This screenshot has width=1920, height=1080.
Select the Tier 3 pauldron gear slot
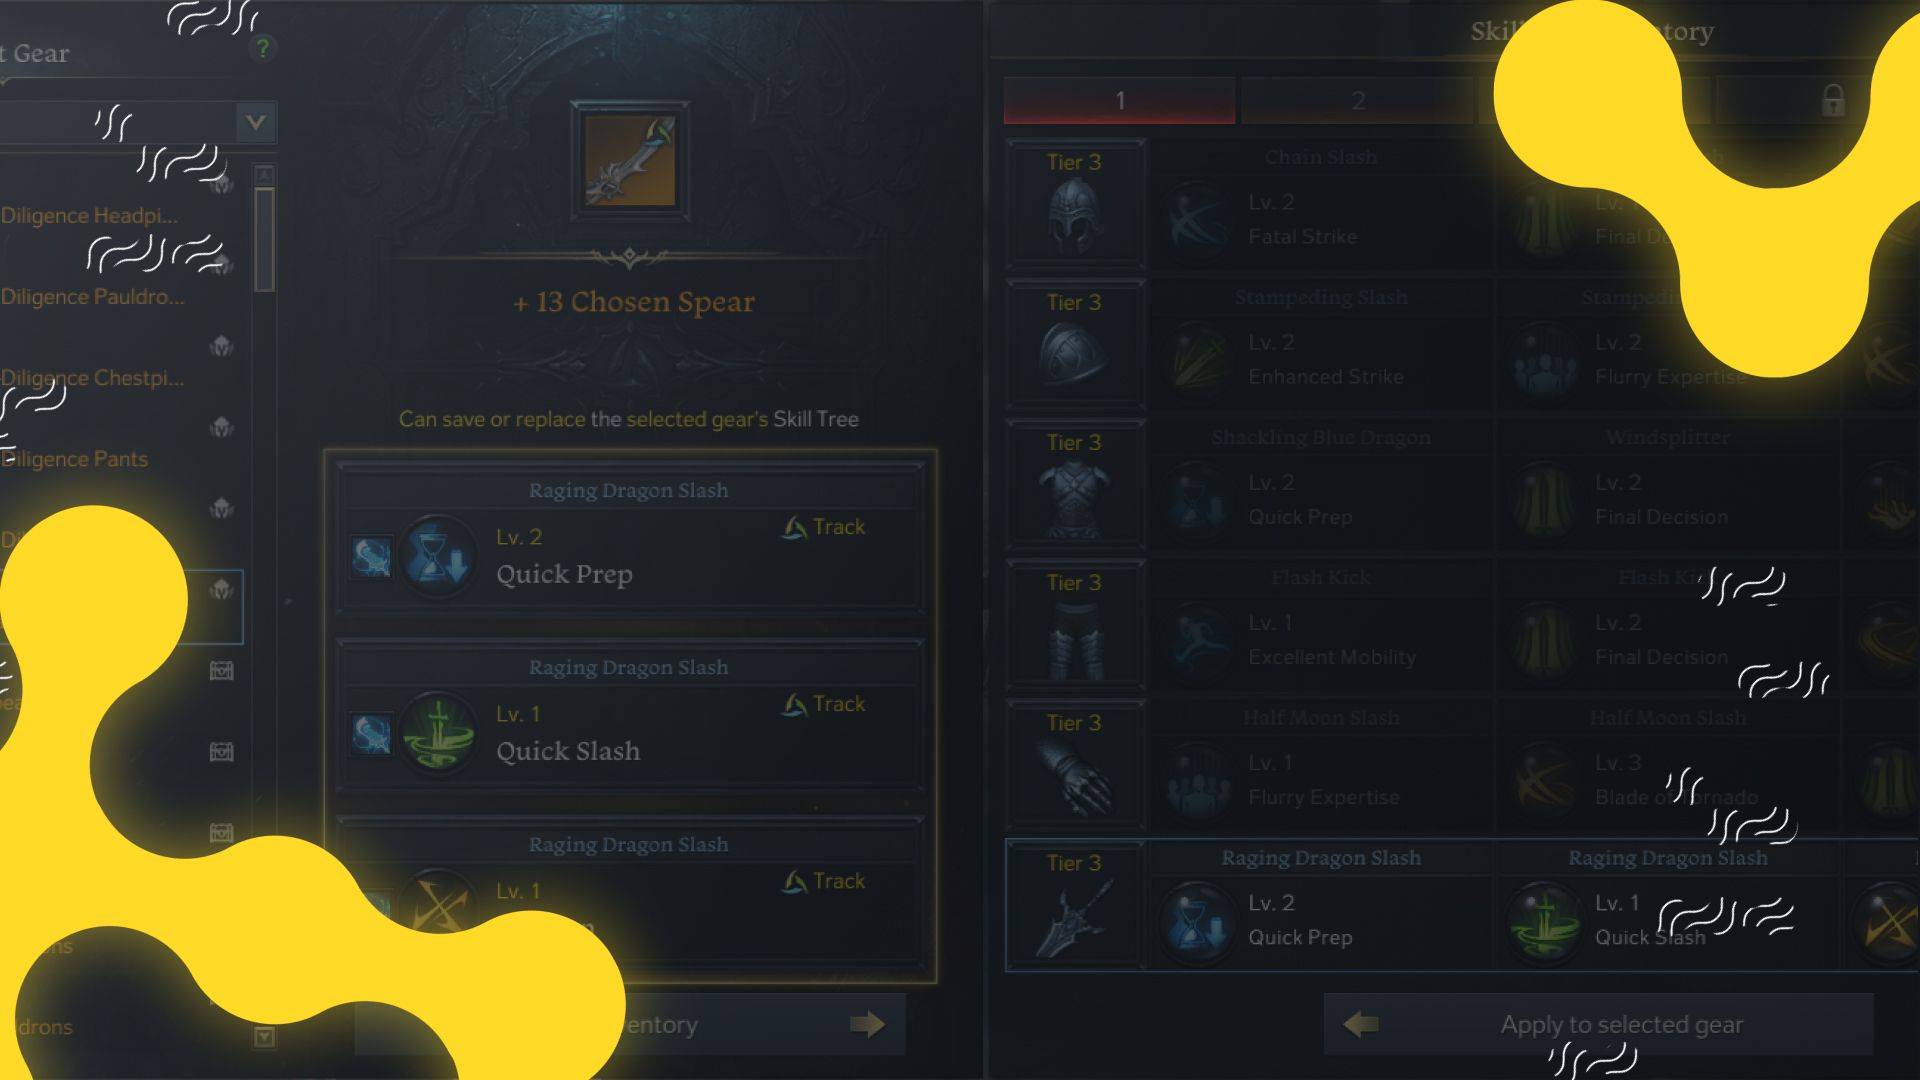click(x=1075, y=345)
